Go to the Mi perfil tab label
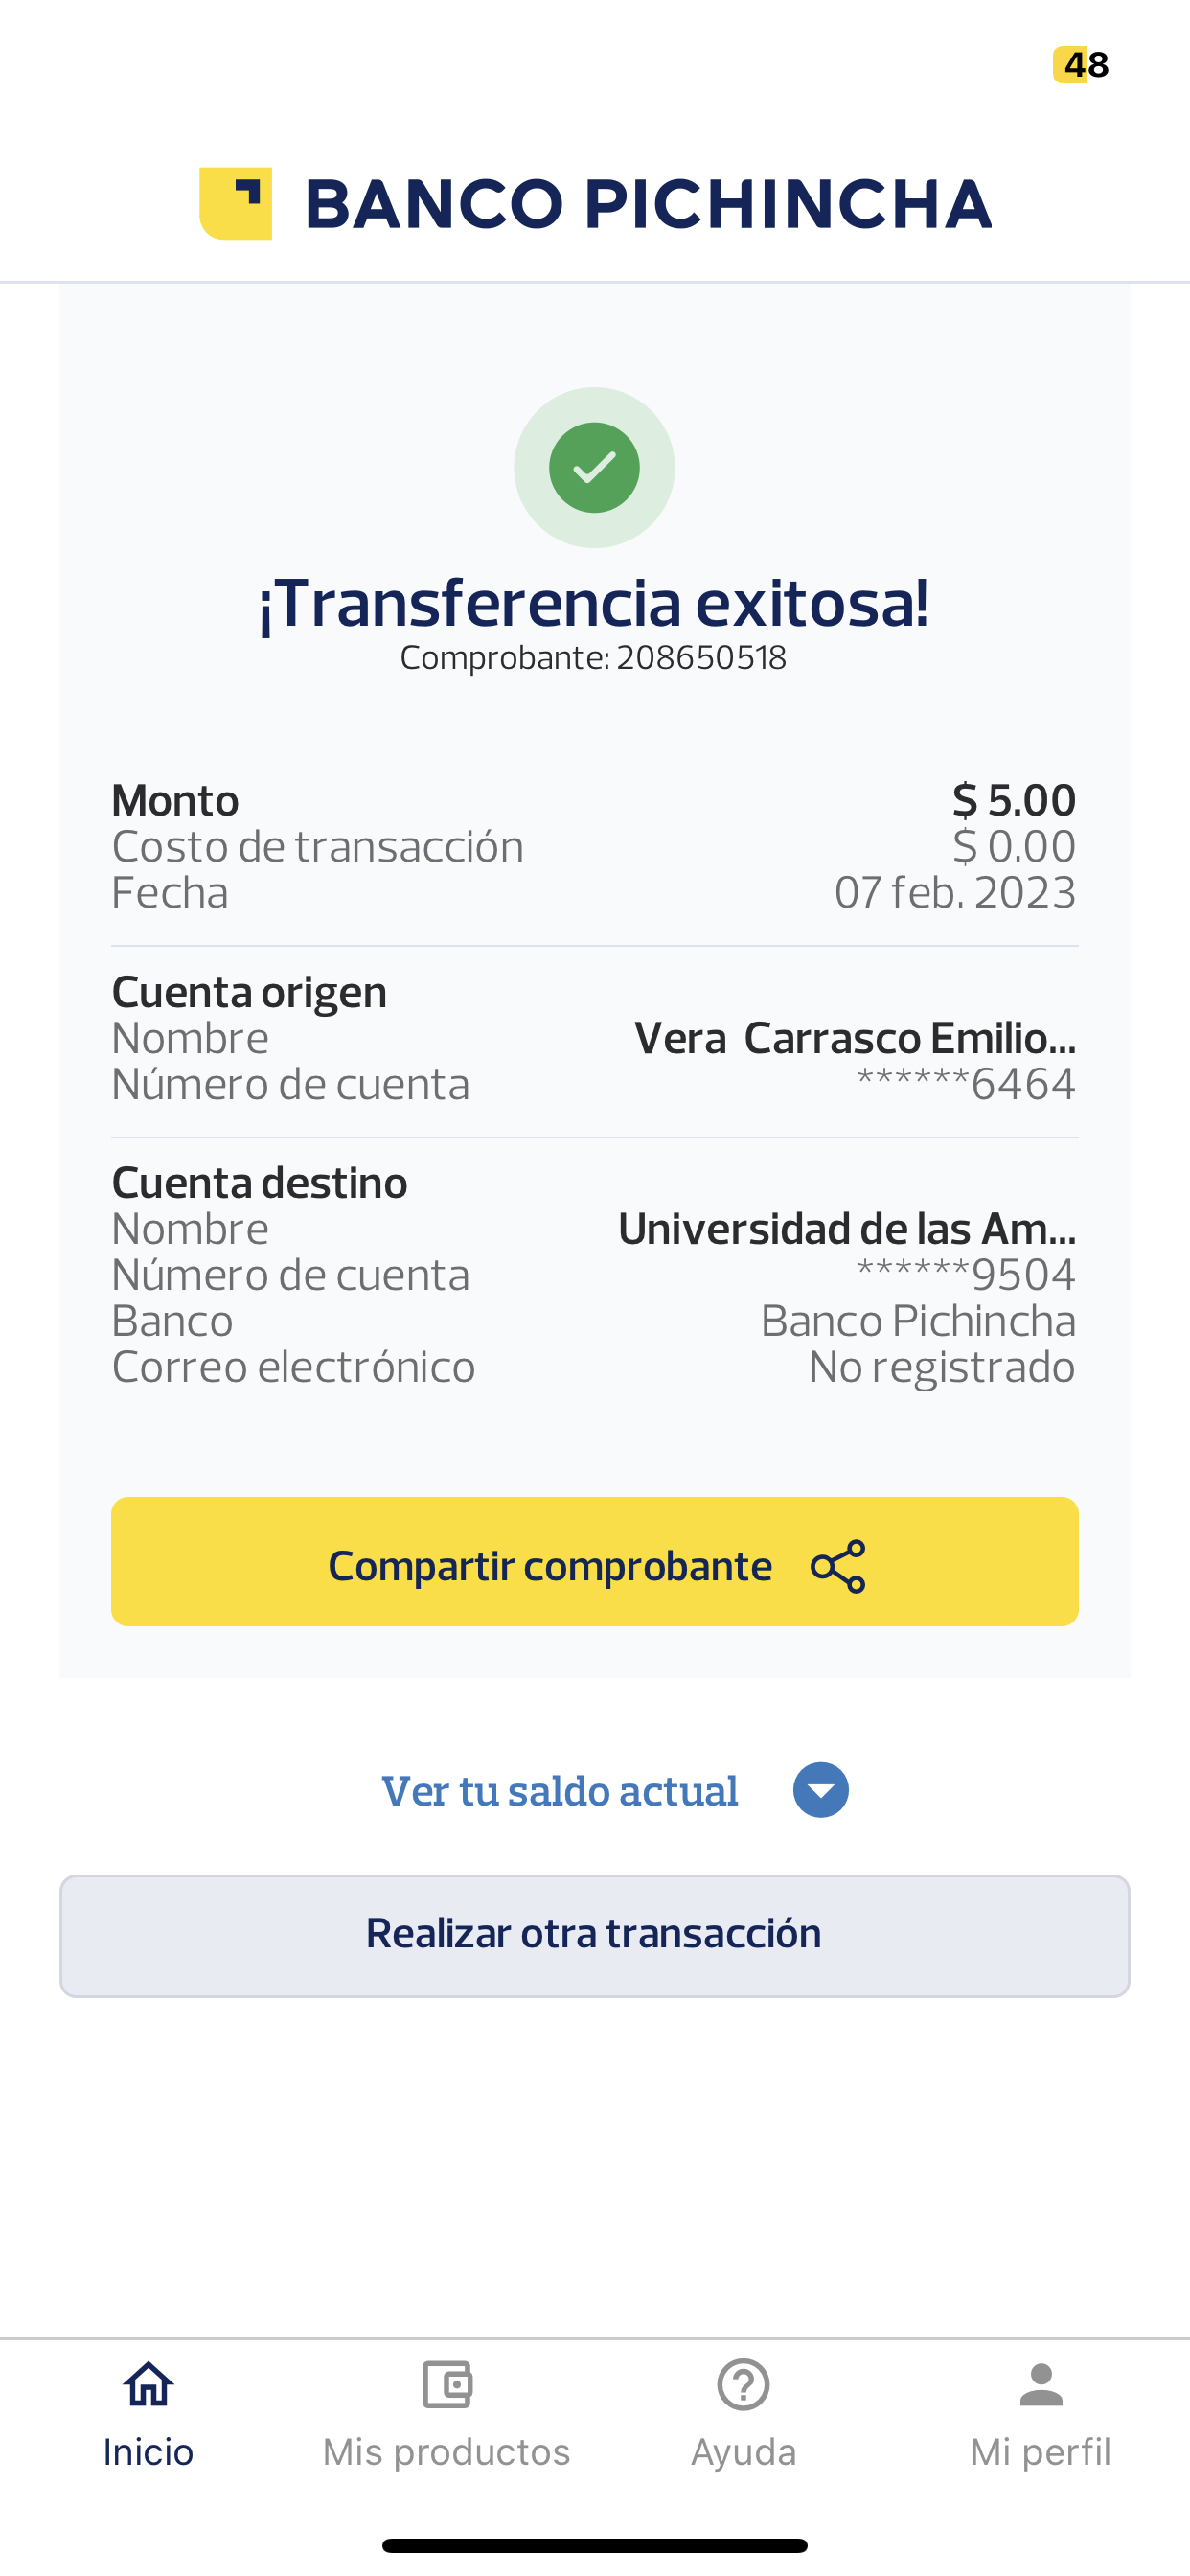Viewport: 1190px width, 2576px height. (x=1041, y=2452)
